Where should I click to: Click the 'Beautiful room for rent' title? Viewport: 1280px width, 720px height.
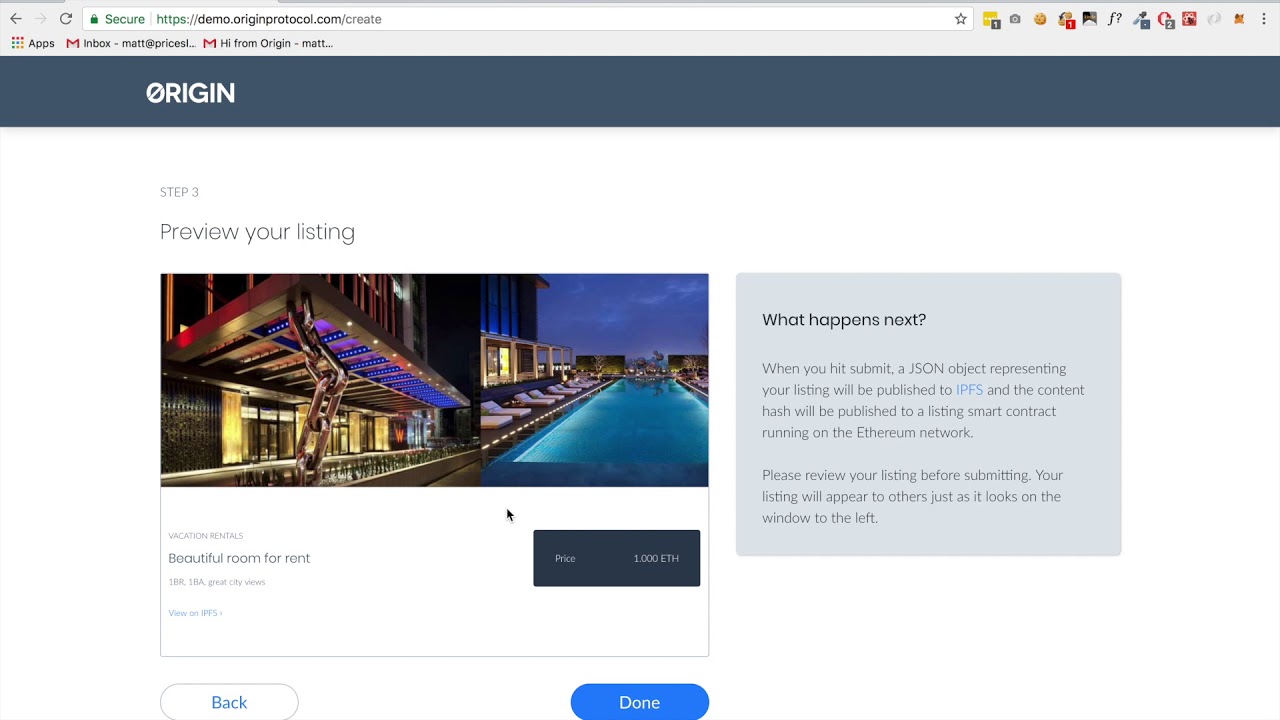(x=239, y=558)
